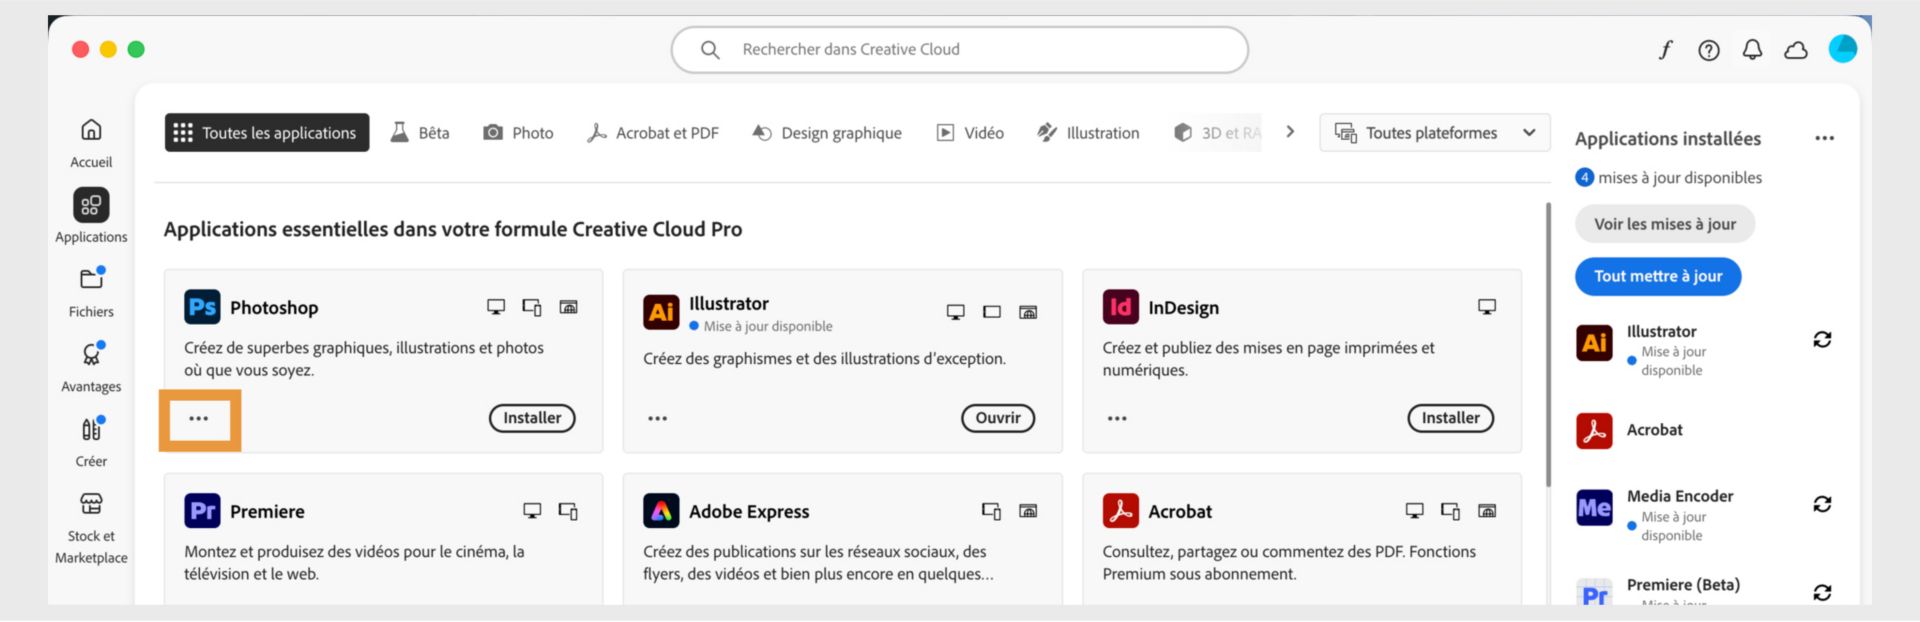Viewport: 1920px width, 622px height.
Task: Switch to the Acrobat et PDF tab
Action: [652, 132]
